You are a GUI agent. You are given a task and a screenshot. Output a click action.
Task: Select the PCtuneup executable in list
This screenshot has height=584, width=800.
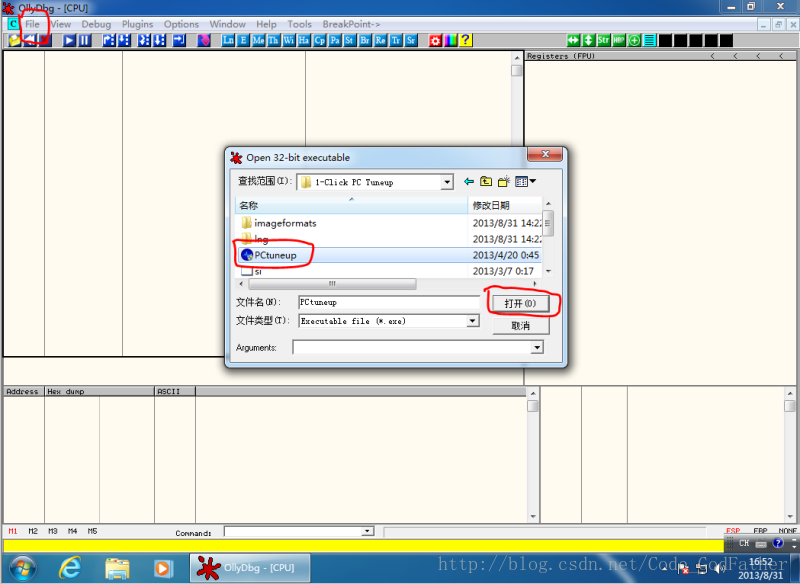click(x=388, y=255)
